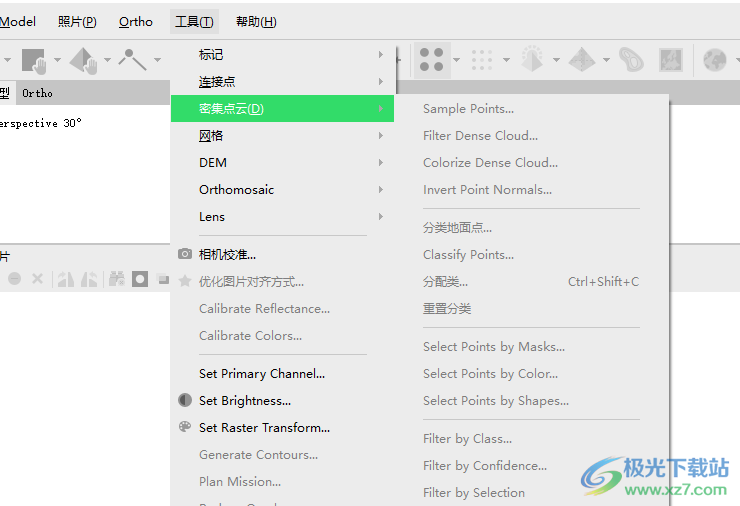The height and width of the screenshot is (506, 740).
Task: Click the globe basemap icon
Action: pos(715,60)
